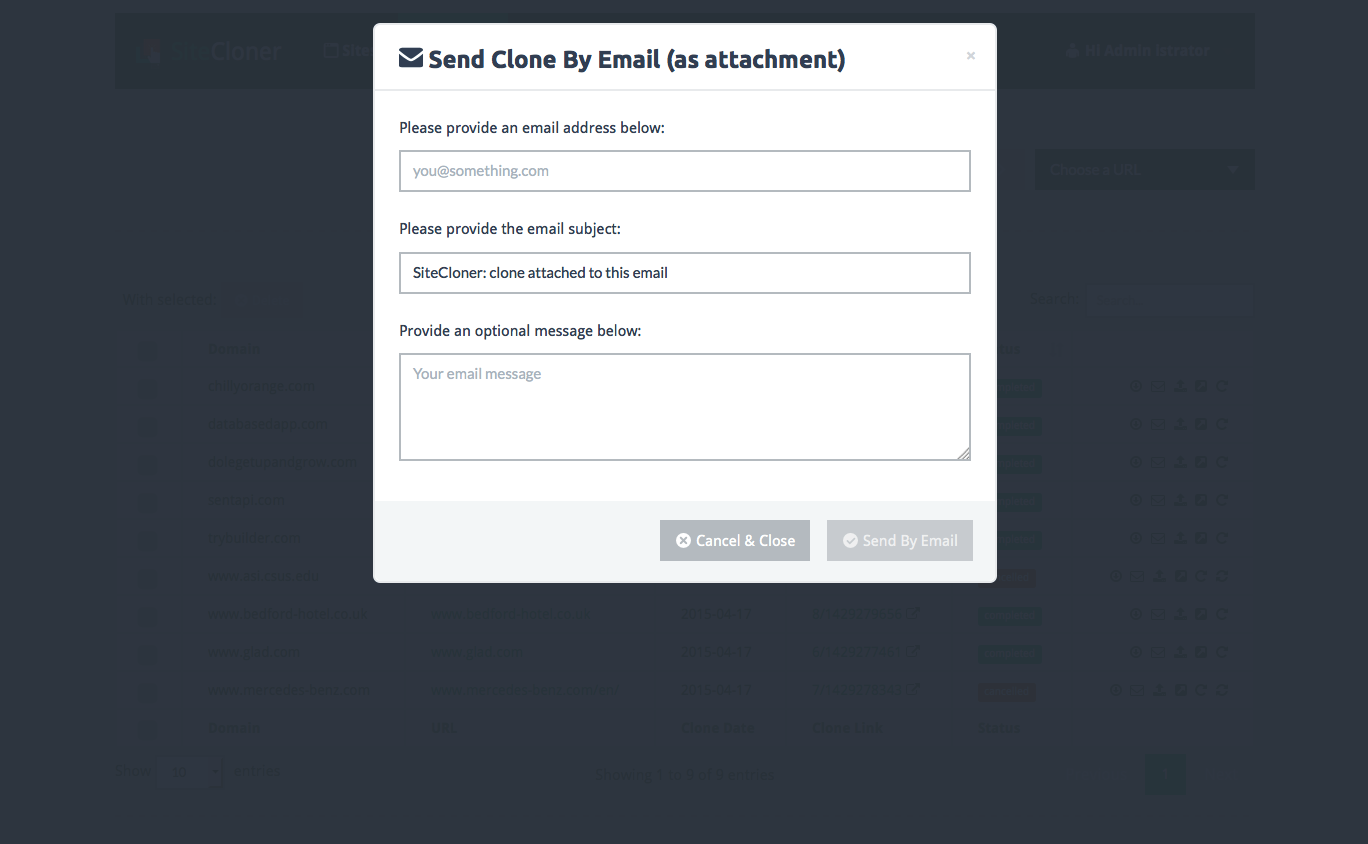Screen dimensions: 1368x844
Task: Focus the email address input field
Action: (684, 171)
